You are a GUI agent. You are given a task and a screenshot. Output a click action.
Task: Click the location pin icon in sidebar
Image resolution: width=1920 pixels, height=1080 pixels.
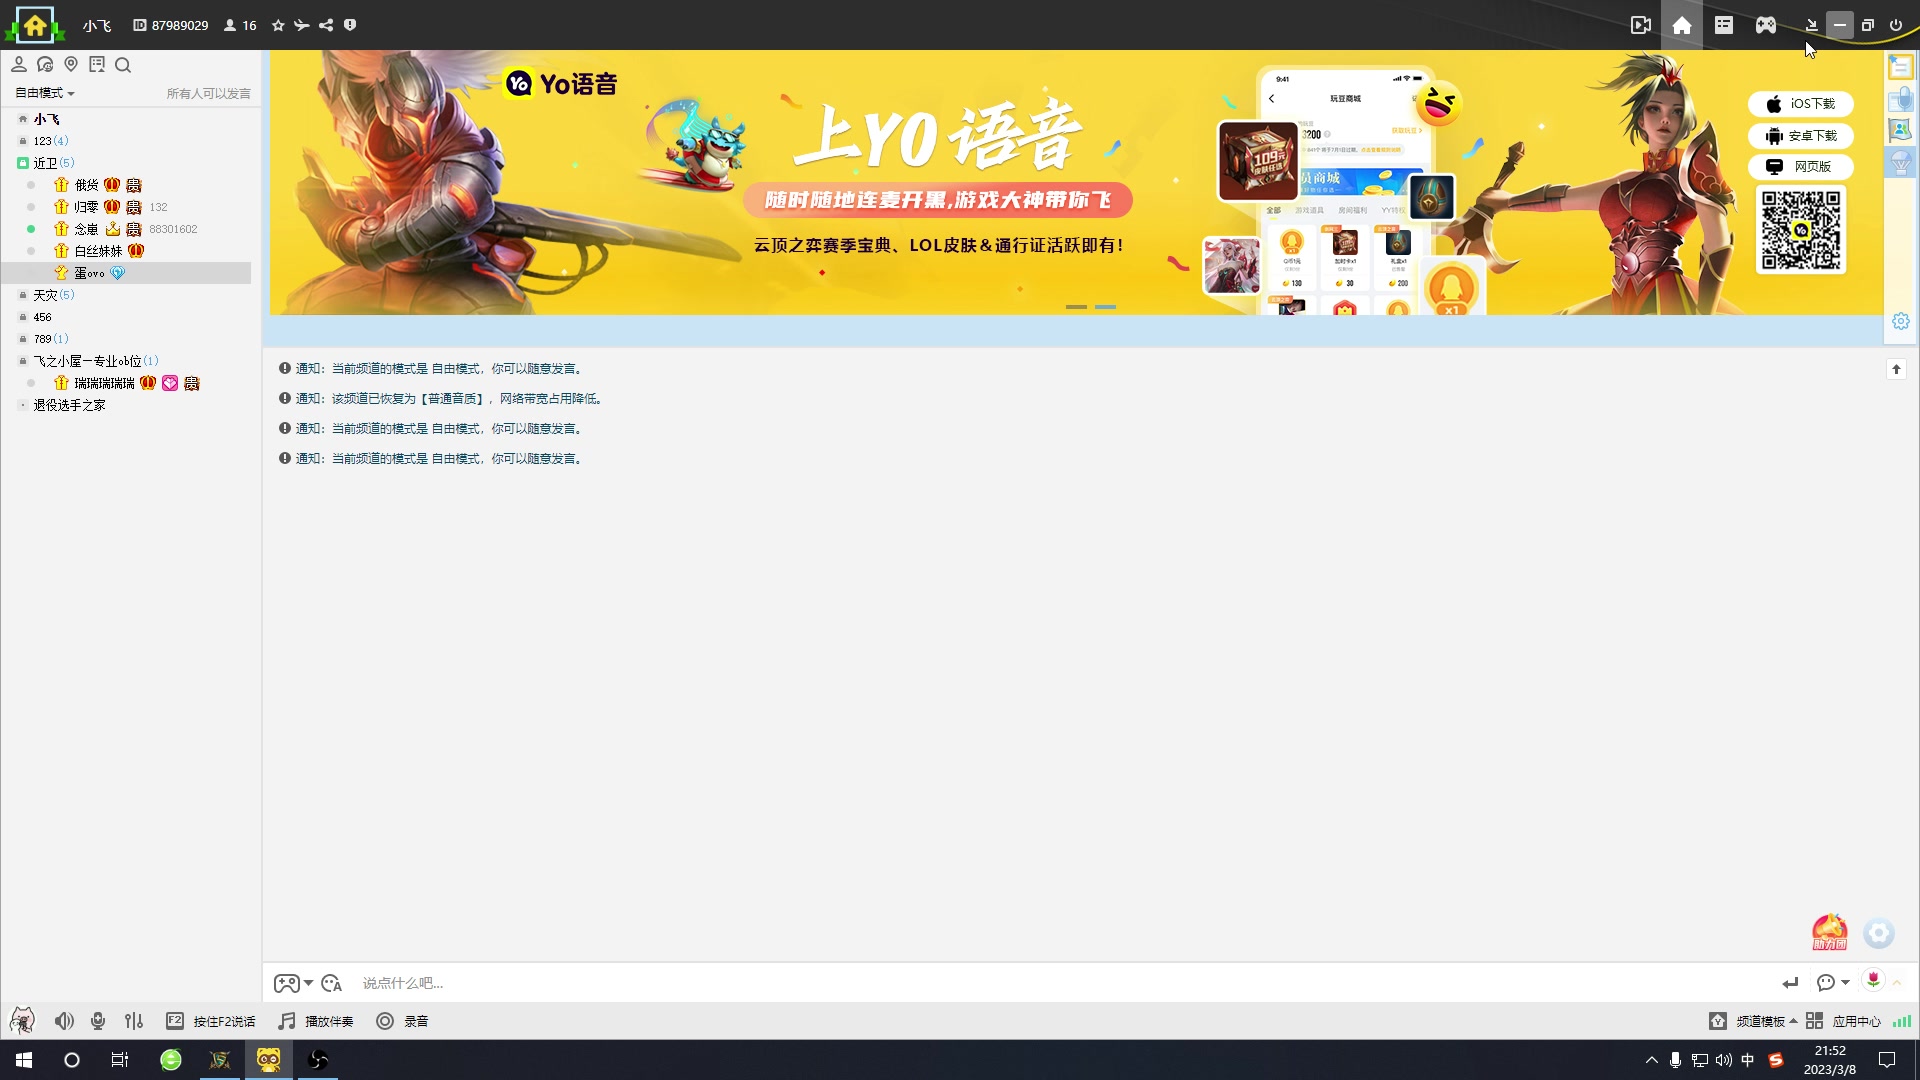pyautogui.click(x=71, y=64)
